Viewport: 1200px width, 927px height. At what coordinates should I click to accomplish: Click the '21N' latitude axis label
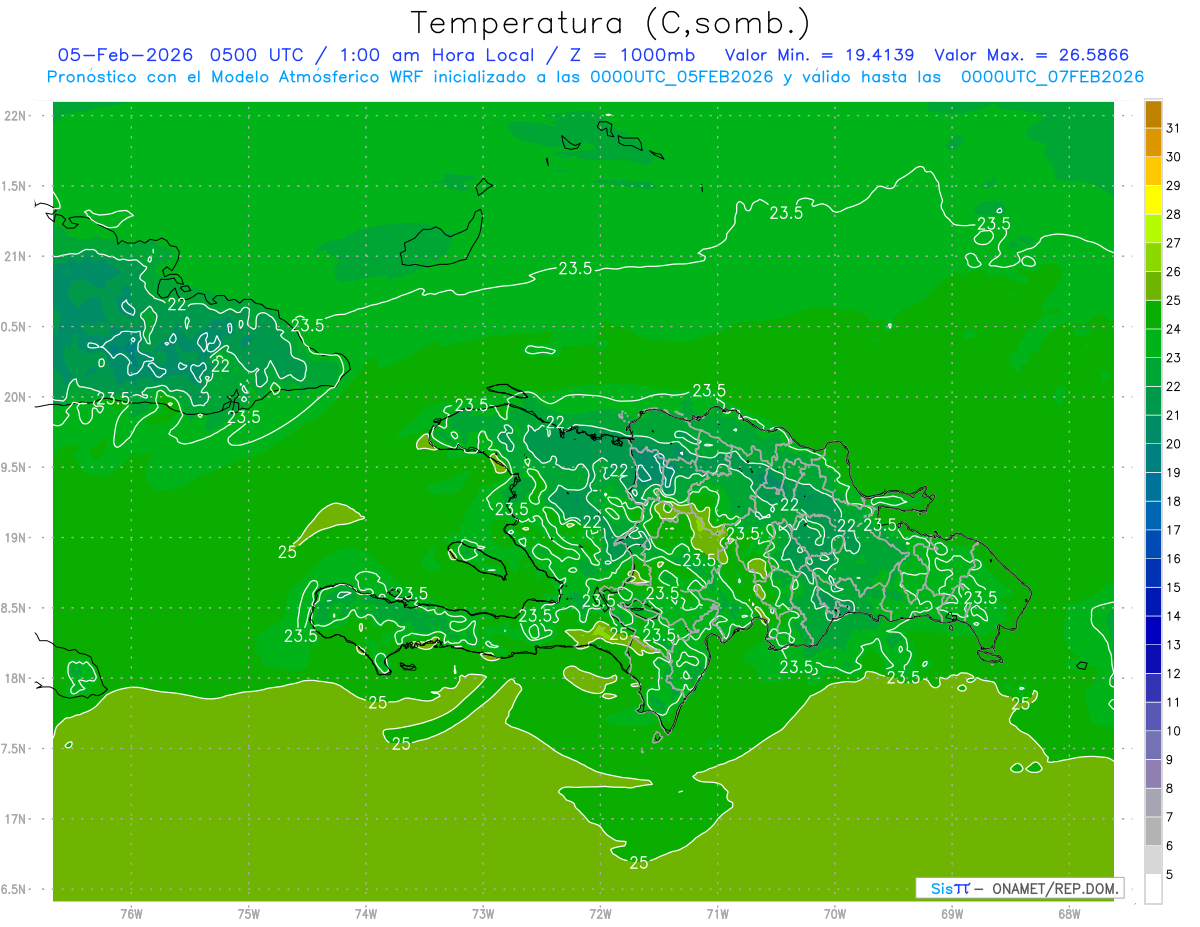tap(17, 256)
